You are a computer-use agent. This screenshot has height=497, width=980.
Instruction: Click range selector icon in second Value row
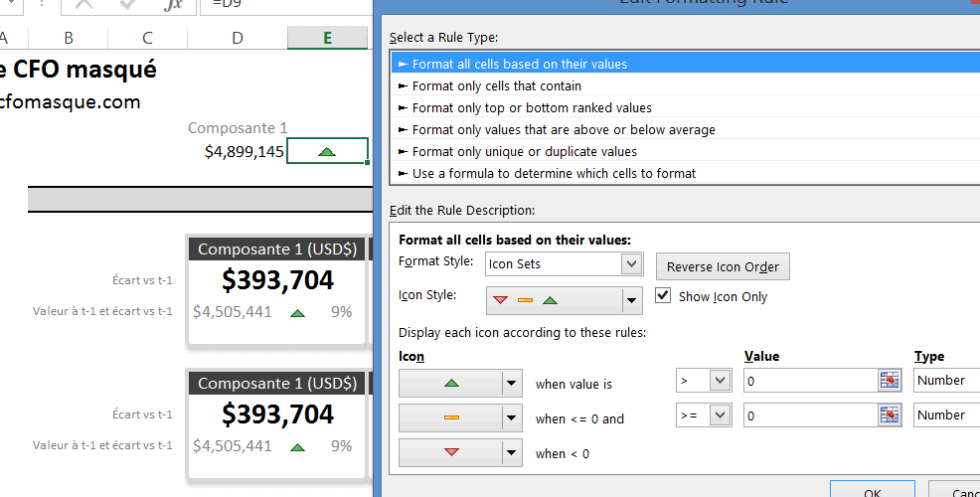(x=889, y=415)
